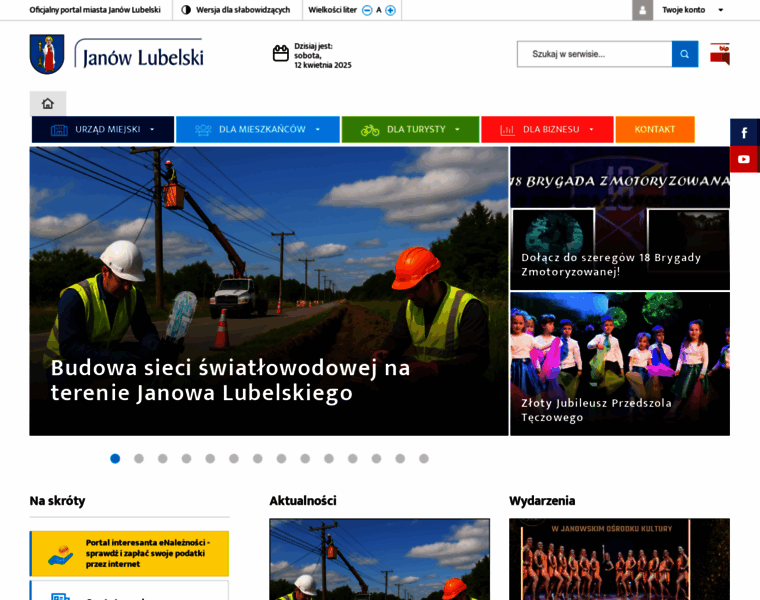The width and height of the screenshot is (760, 600).
Task: Click the Dla Biznesu chart icon
Action: pos(507,130)
